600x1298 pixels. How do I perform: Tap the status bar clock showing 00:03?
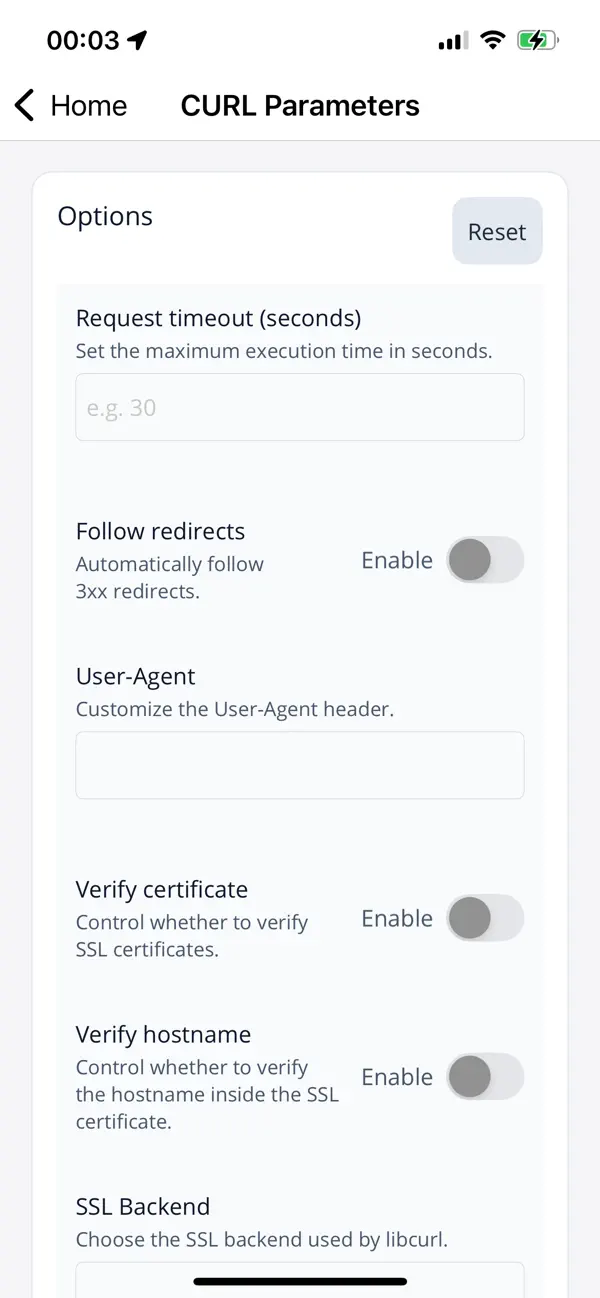(85, 41)
